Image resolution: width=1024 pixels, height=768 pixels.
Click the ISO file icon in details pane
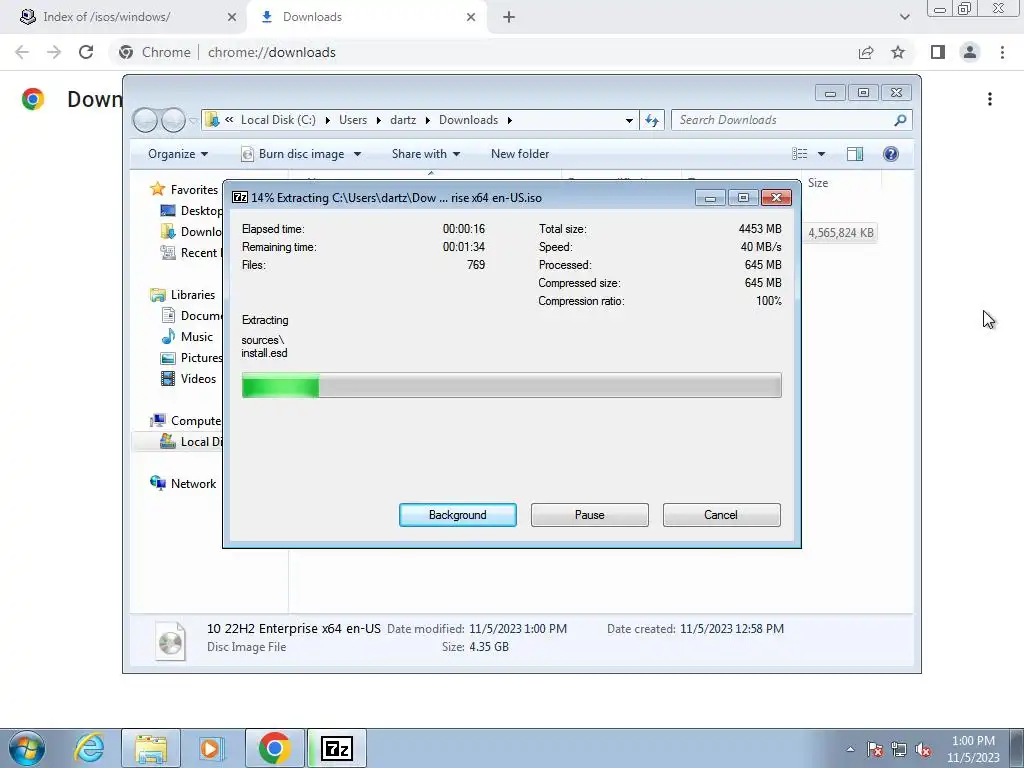coord(170,640)
